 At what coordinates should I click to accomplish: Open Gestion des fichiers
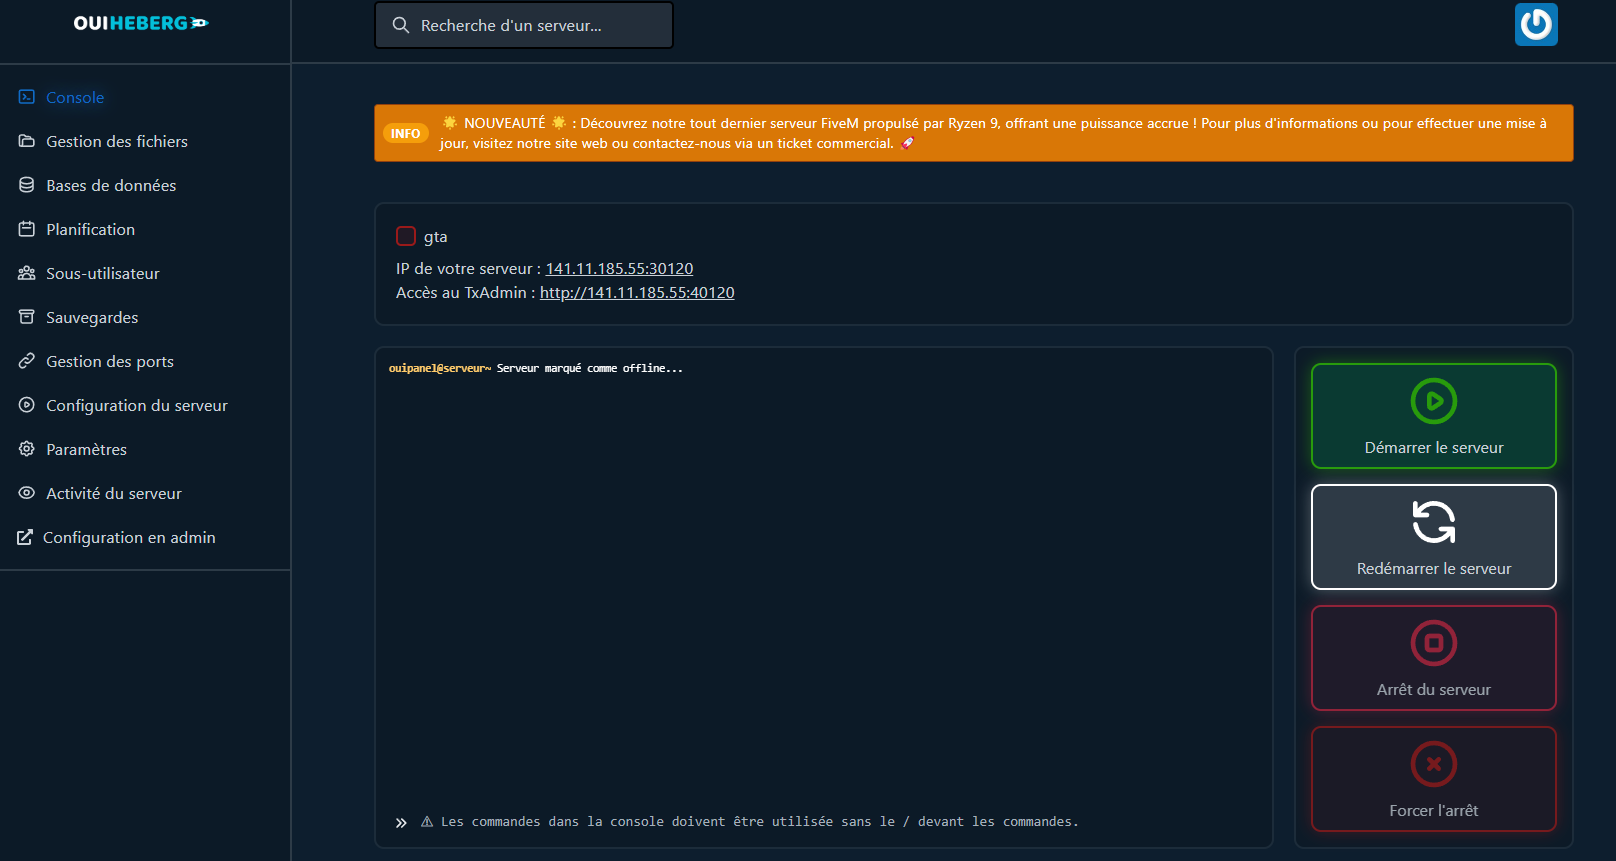[116, 141]
